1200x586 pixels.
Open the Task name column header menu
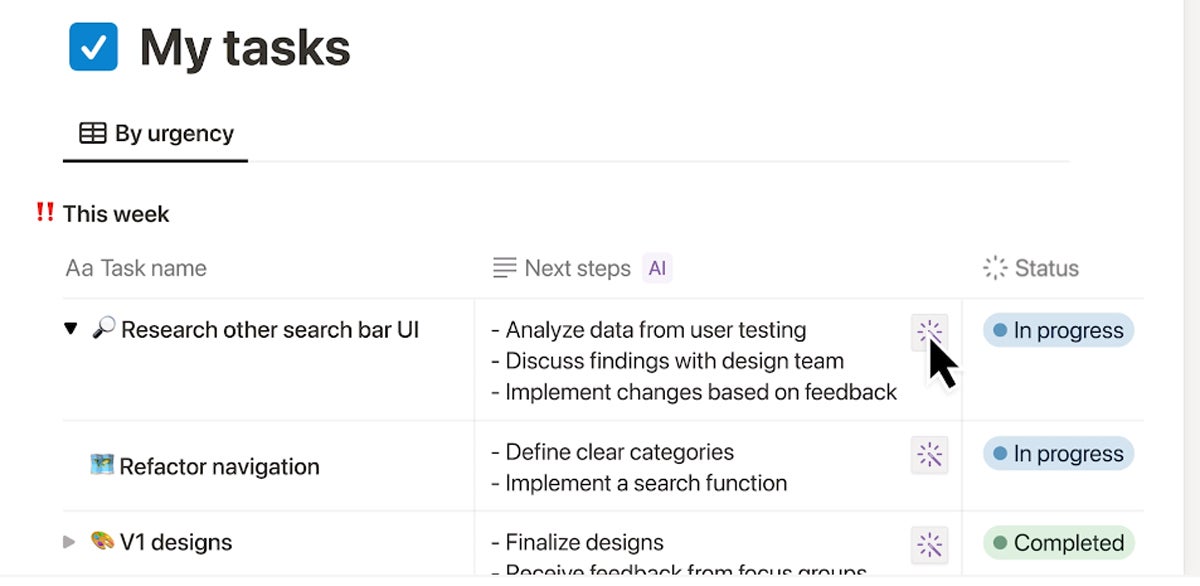136,268
